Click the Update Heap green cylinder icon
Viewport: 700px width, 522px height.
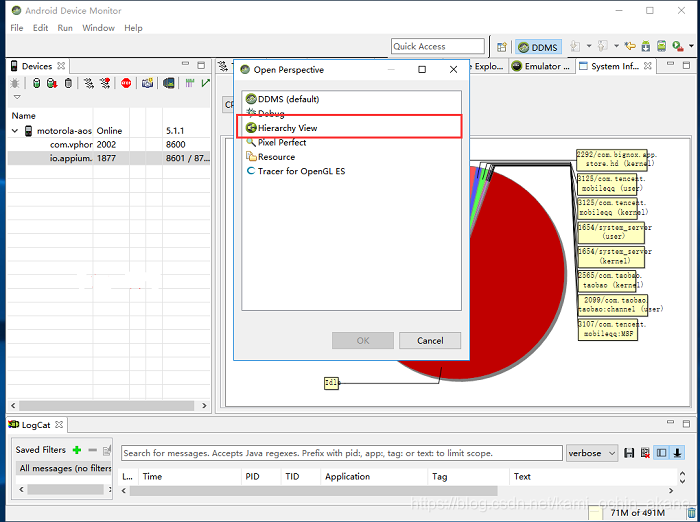[37, 83]
